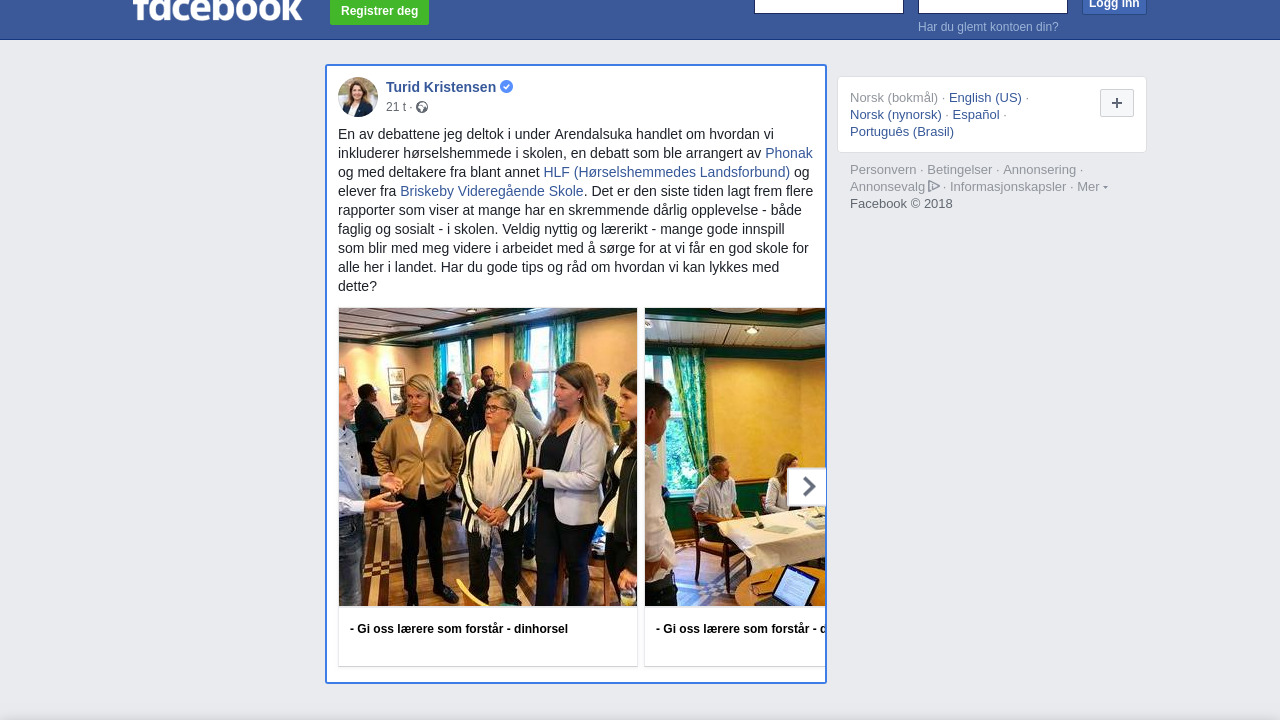Focus the email login input field
Viewport: 1280px width, 720px height.
(x=829, y=6)
